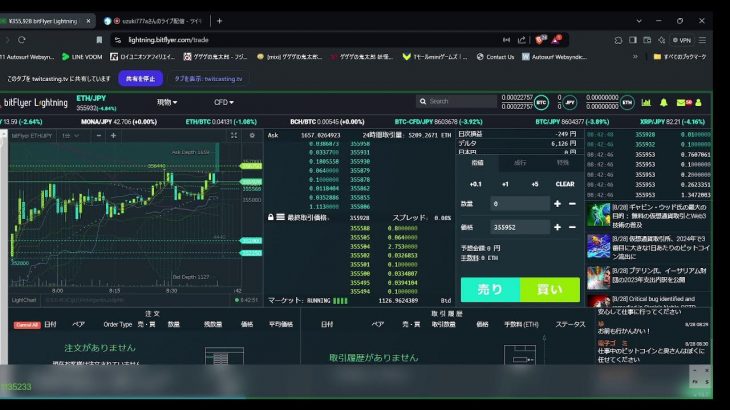Click the BTC balance circle icon
Viewport: 730px width, 410px height.
coord(541,102)
